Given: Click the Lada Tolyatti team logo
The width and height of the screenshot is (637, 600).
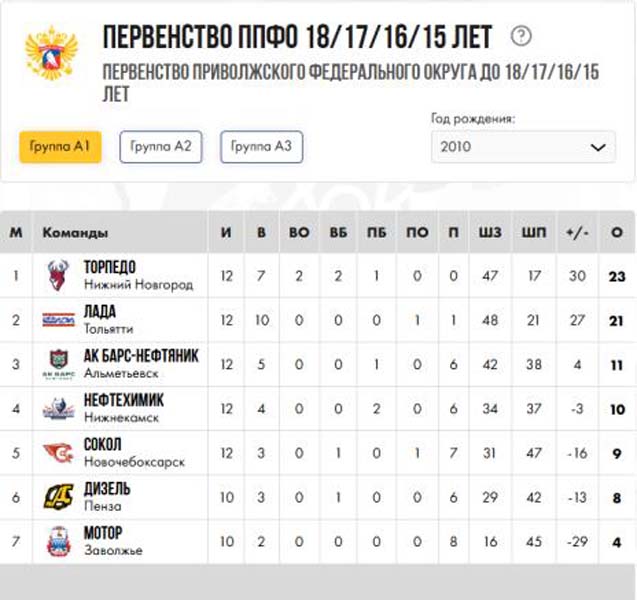Looking at the screenshot, I should pos(58,319).
